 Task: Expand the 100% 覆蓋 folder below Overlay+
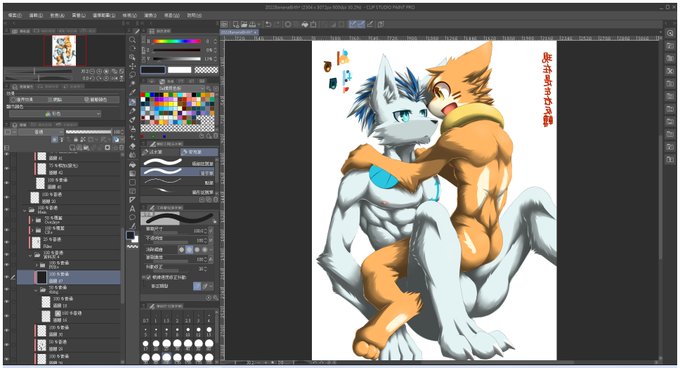click(x=33, y=230)
